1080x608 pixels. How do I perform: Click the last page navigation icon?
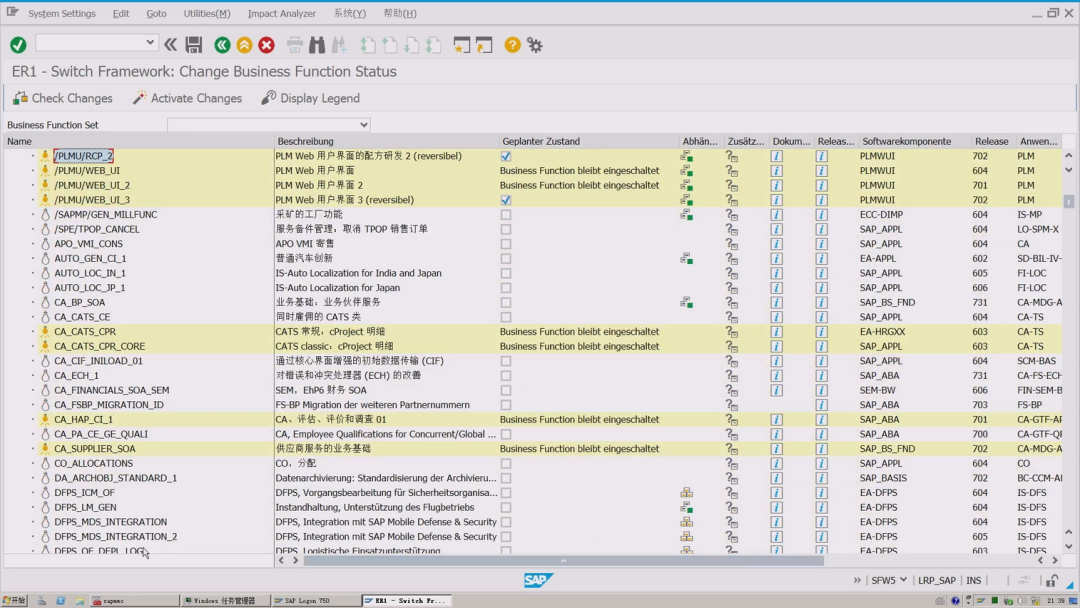point(433,45)
